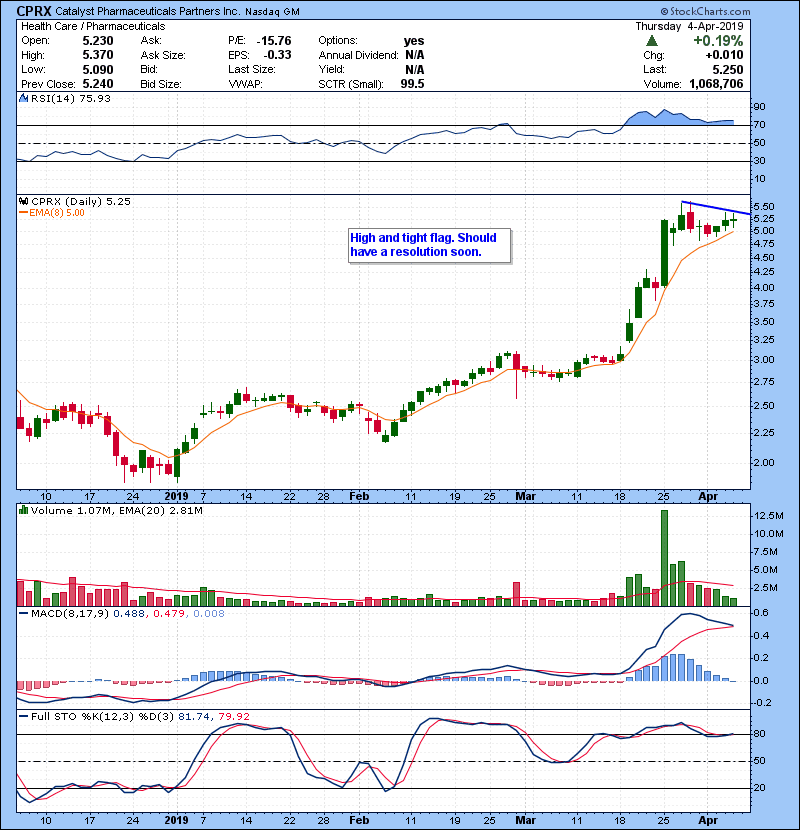
Task: Select the CPRX ticker symbol in the title
Action: [x=34, y=11]
